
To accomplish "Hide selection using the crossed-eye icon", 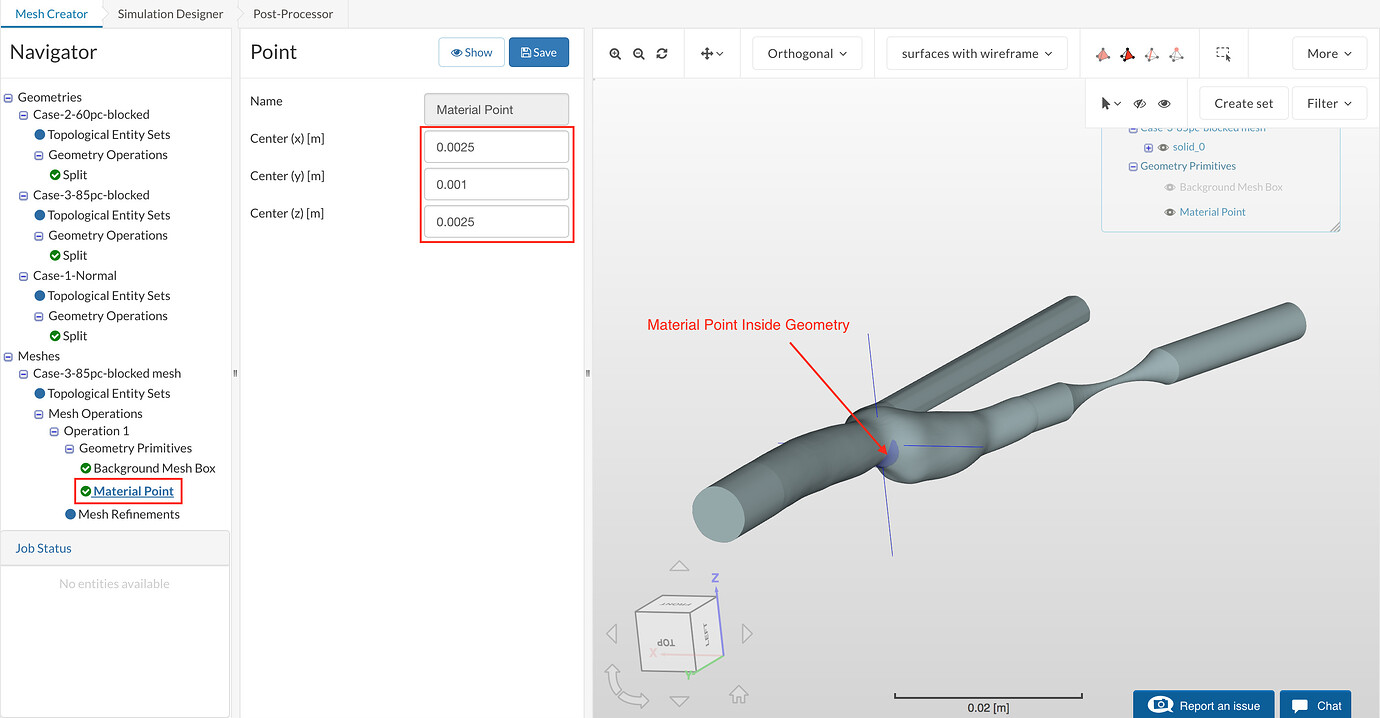I will (1140, 104).
